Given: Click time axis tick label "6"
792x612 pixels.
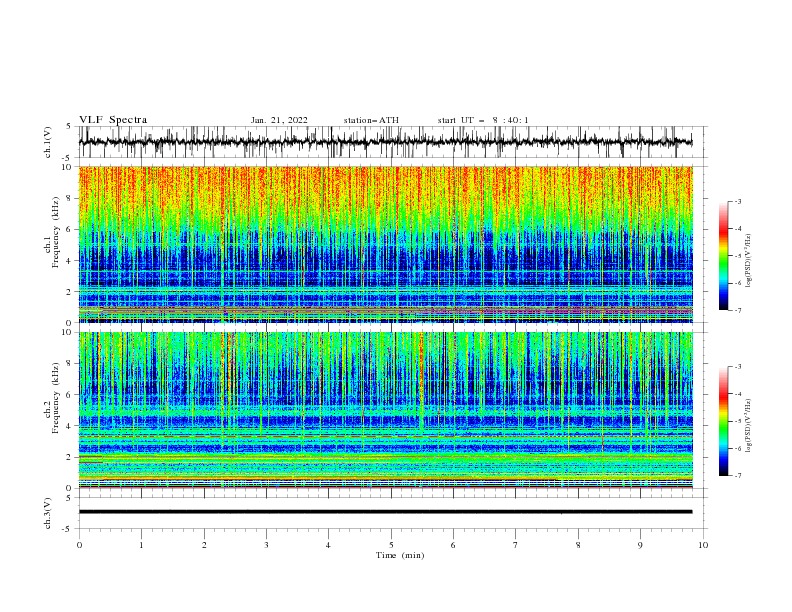Looking at the screenshot, I should click(x=453, y=545).
